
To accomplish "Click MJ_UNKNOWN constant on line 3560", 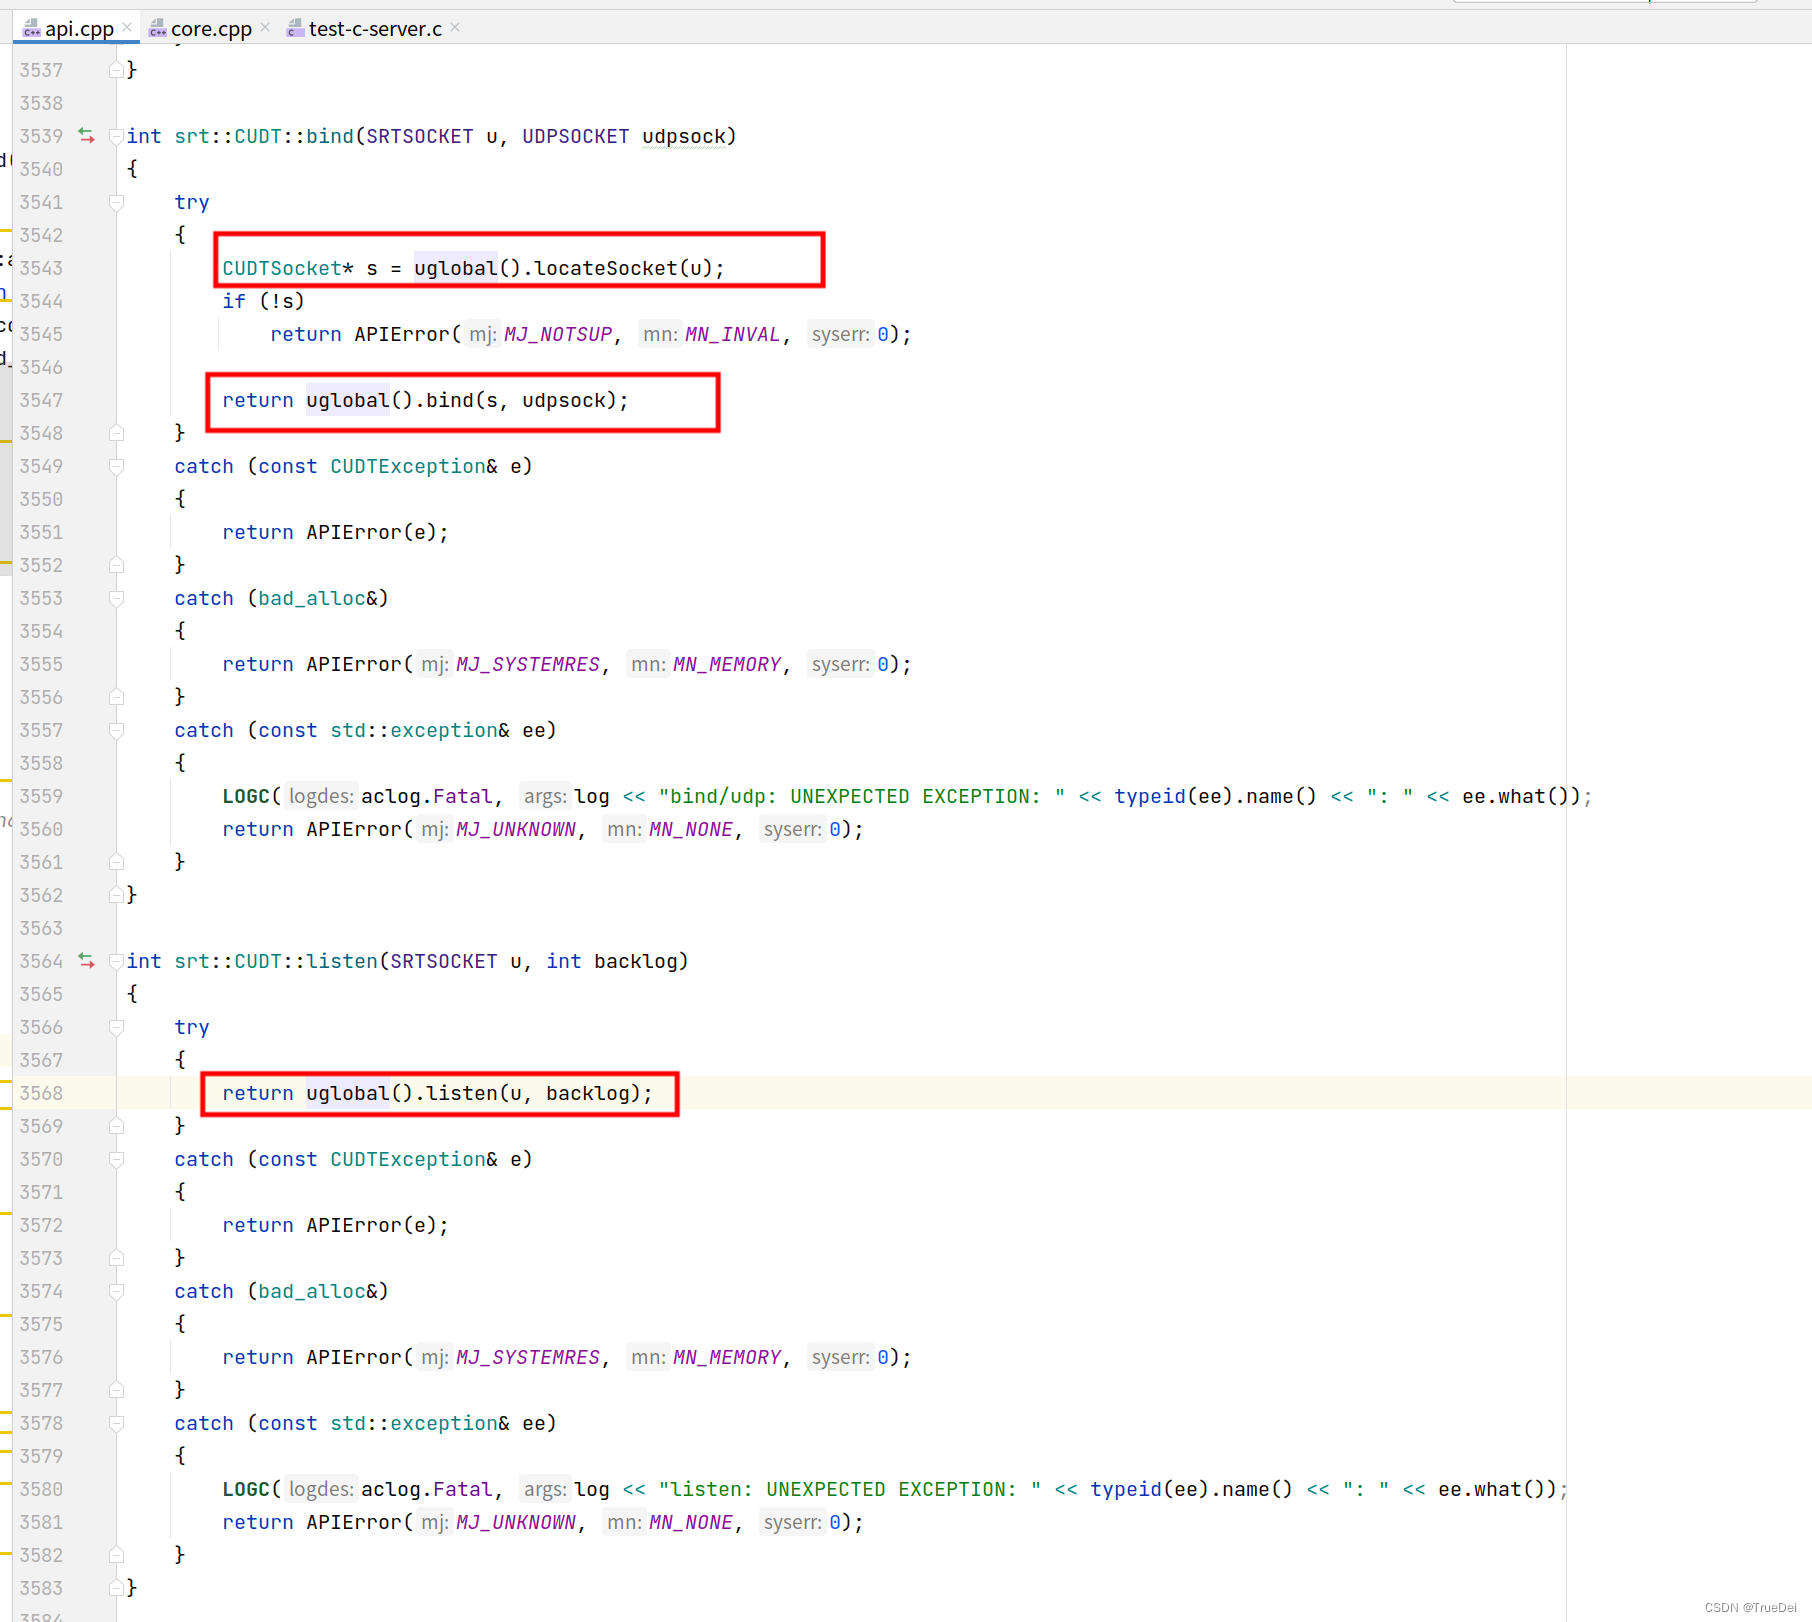I will click(x=516, y=829).
